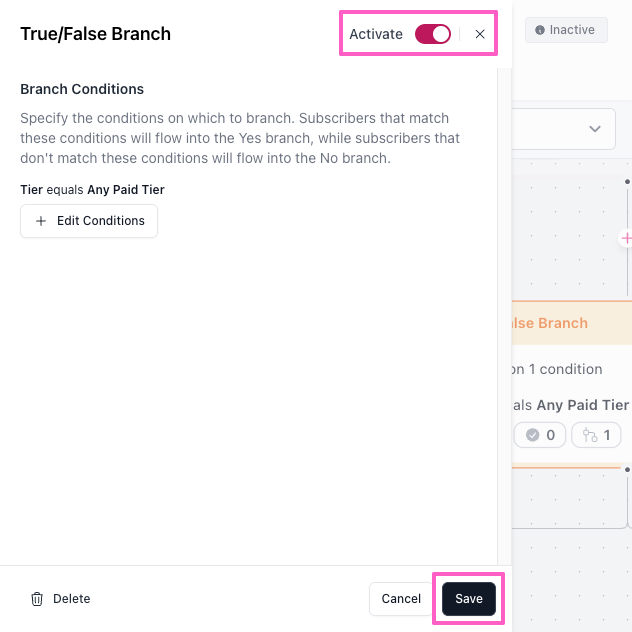Click the trash can icon
The height and width of the screenshot is (632, 632).
click(x=37, y=599)
